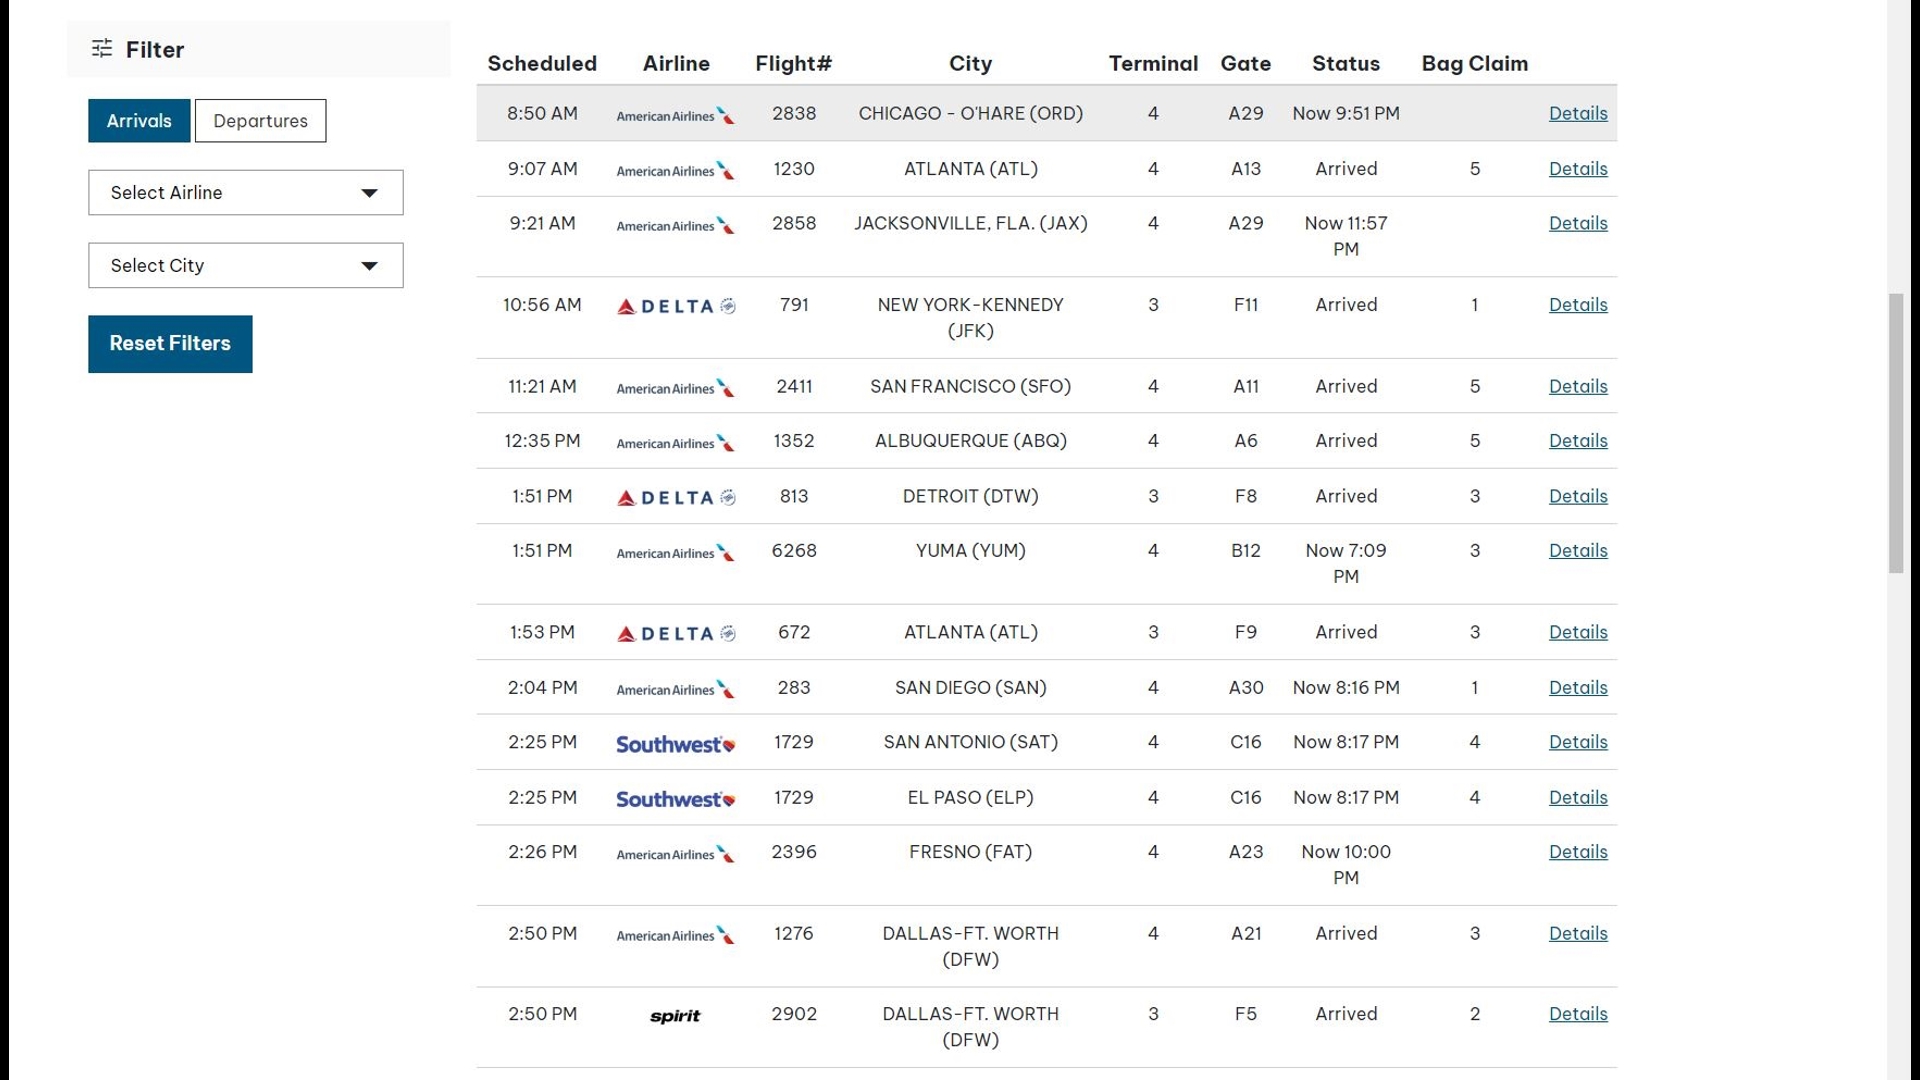
Task: Open the Select City dropdown
Action: click(245, 265)
